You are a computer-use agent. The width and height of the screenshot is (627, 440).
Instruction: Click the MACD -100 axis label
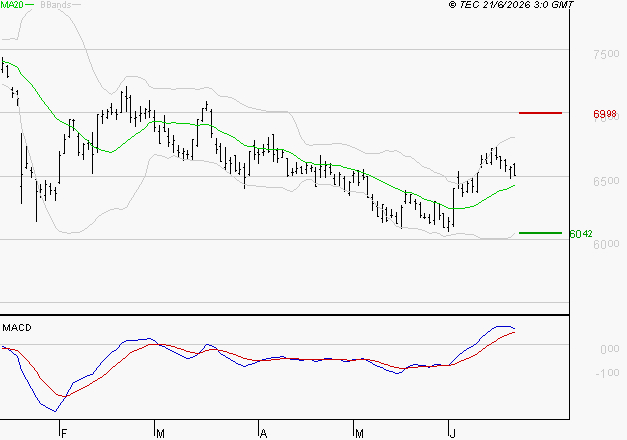pyautogui.click(x=607, y=373)
